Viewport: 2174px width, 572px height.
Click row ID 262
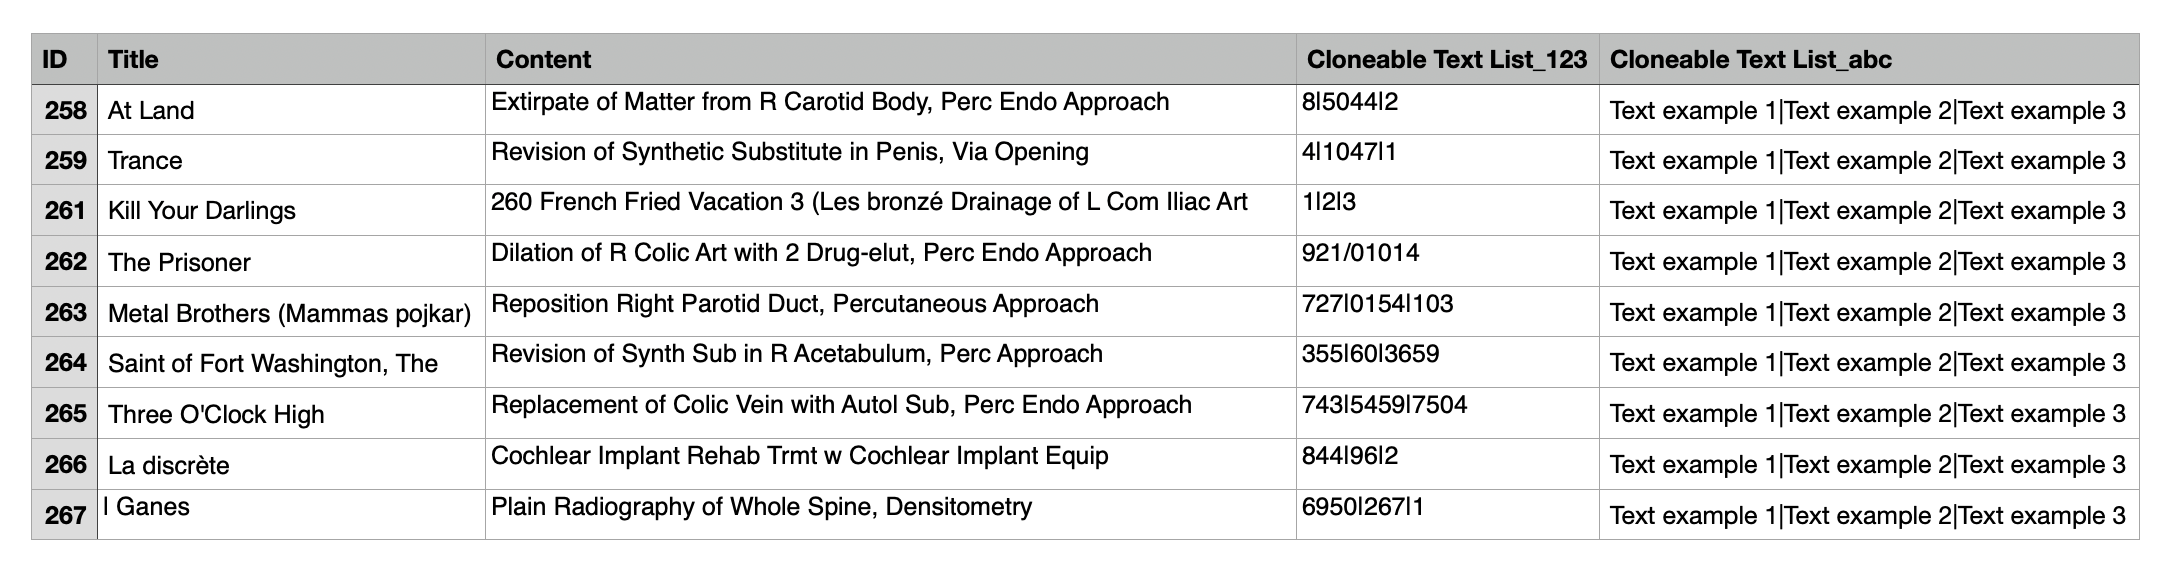(x=65, y=262)
